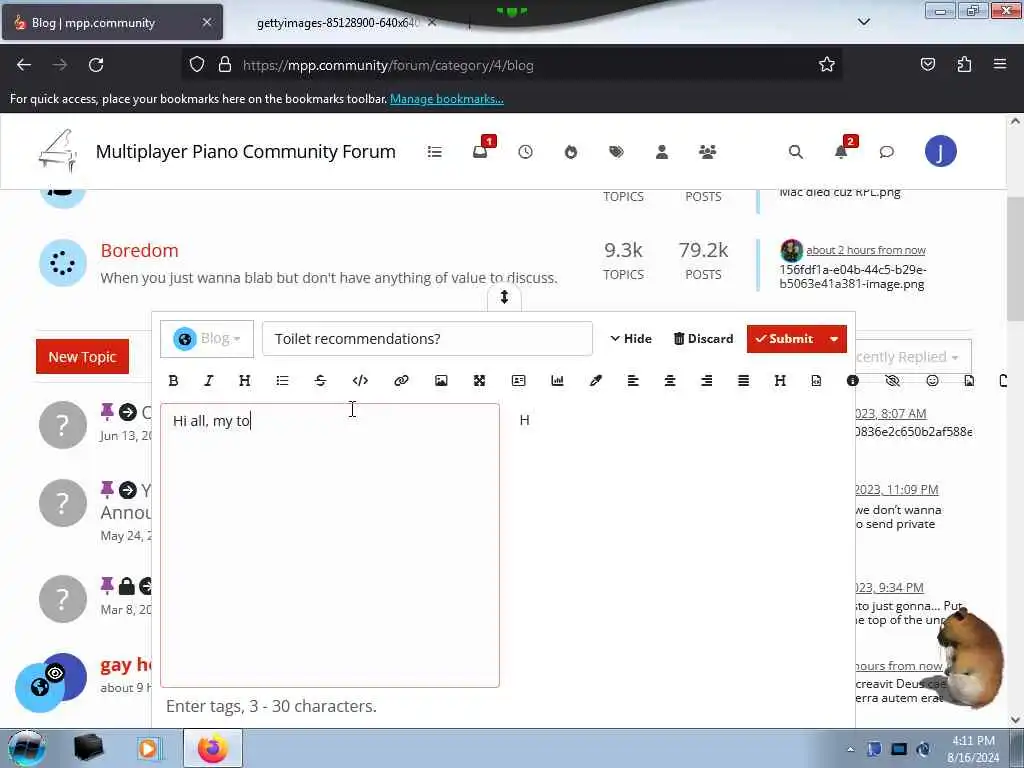Submit the new topic
The width and height of the screenshot is (1024, 768).
click(784, 339)
